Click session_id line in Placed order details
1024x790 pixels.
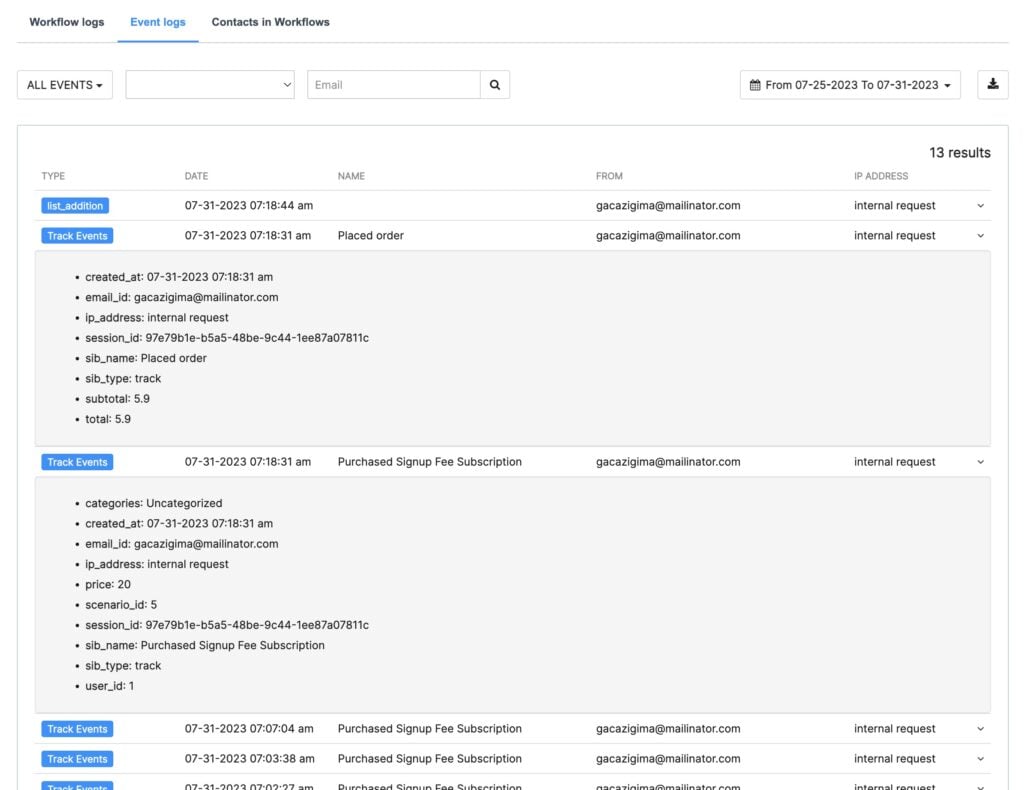[227, 338]
